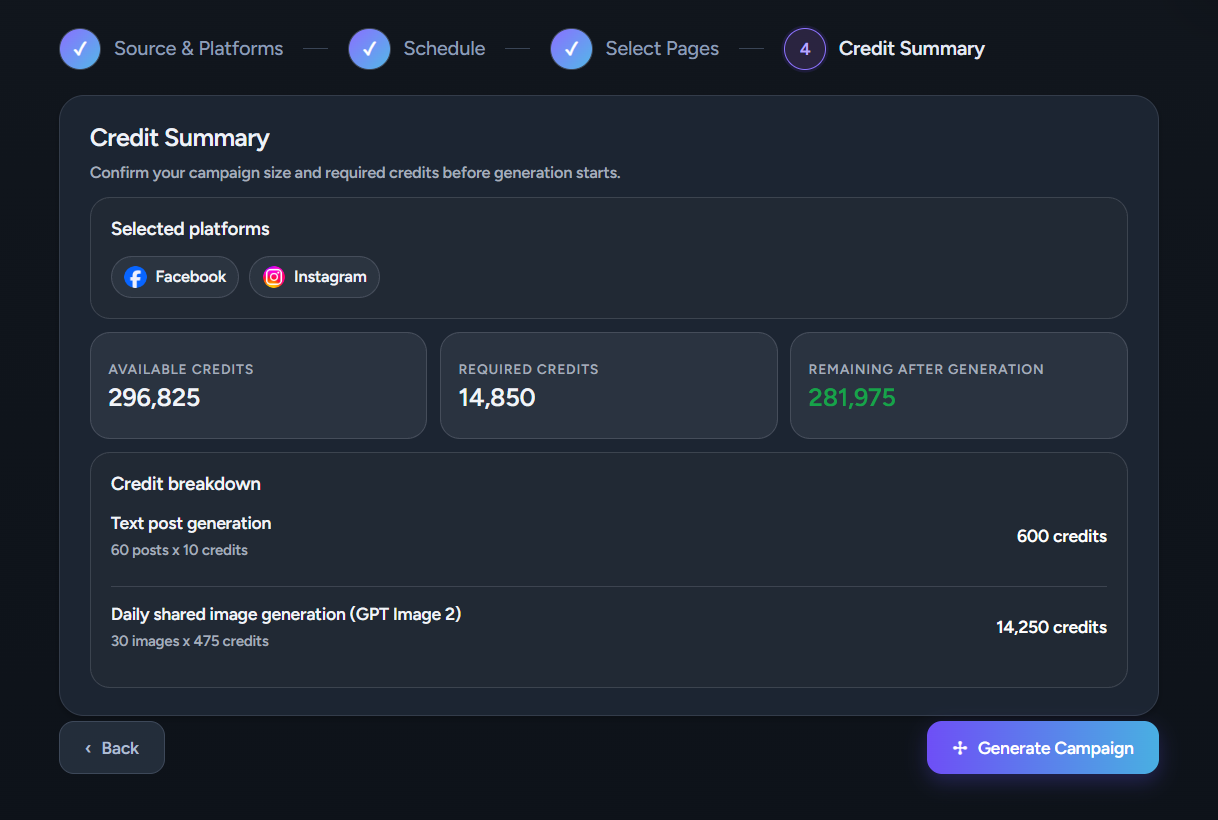This screenshot has height=820, width=1218.
Task: Go to the Select Pages step
Action: (662, 49)
